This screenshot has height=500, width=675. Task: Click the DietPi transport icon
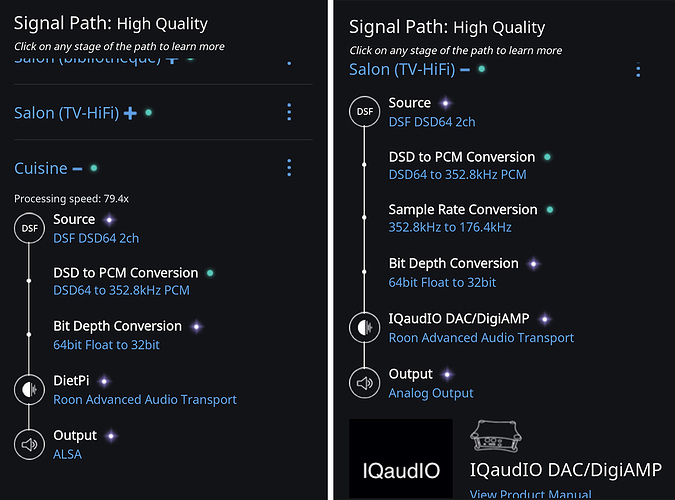coord(29,390)
